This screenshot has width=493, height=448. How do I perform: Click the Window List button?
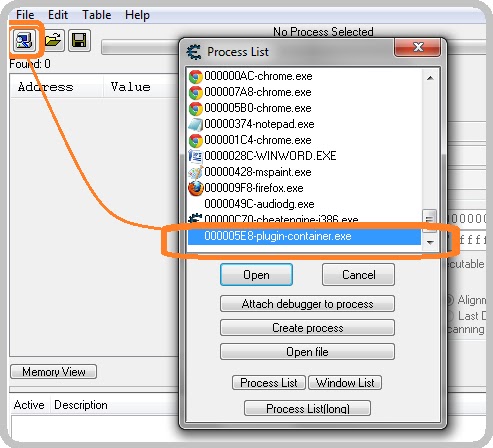click(345, 383)
